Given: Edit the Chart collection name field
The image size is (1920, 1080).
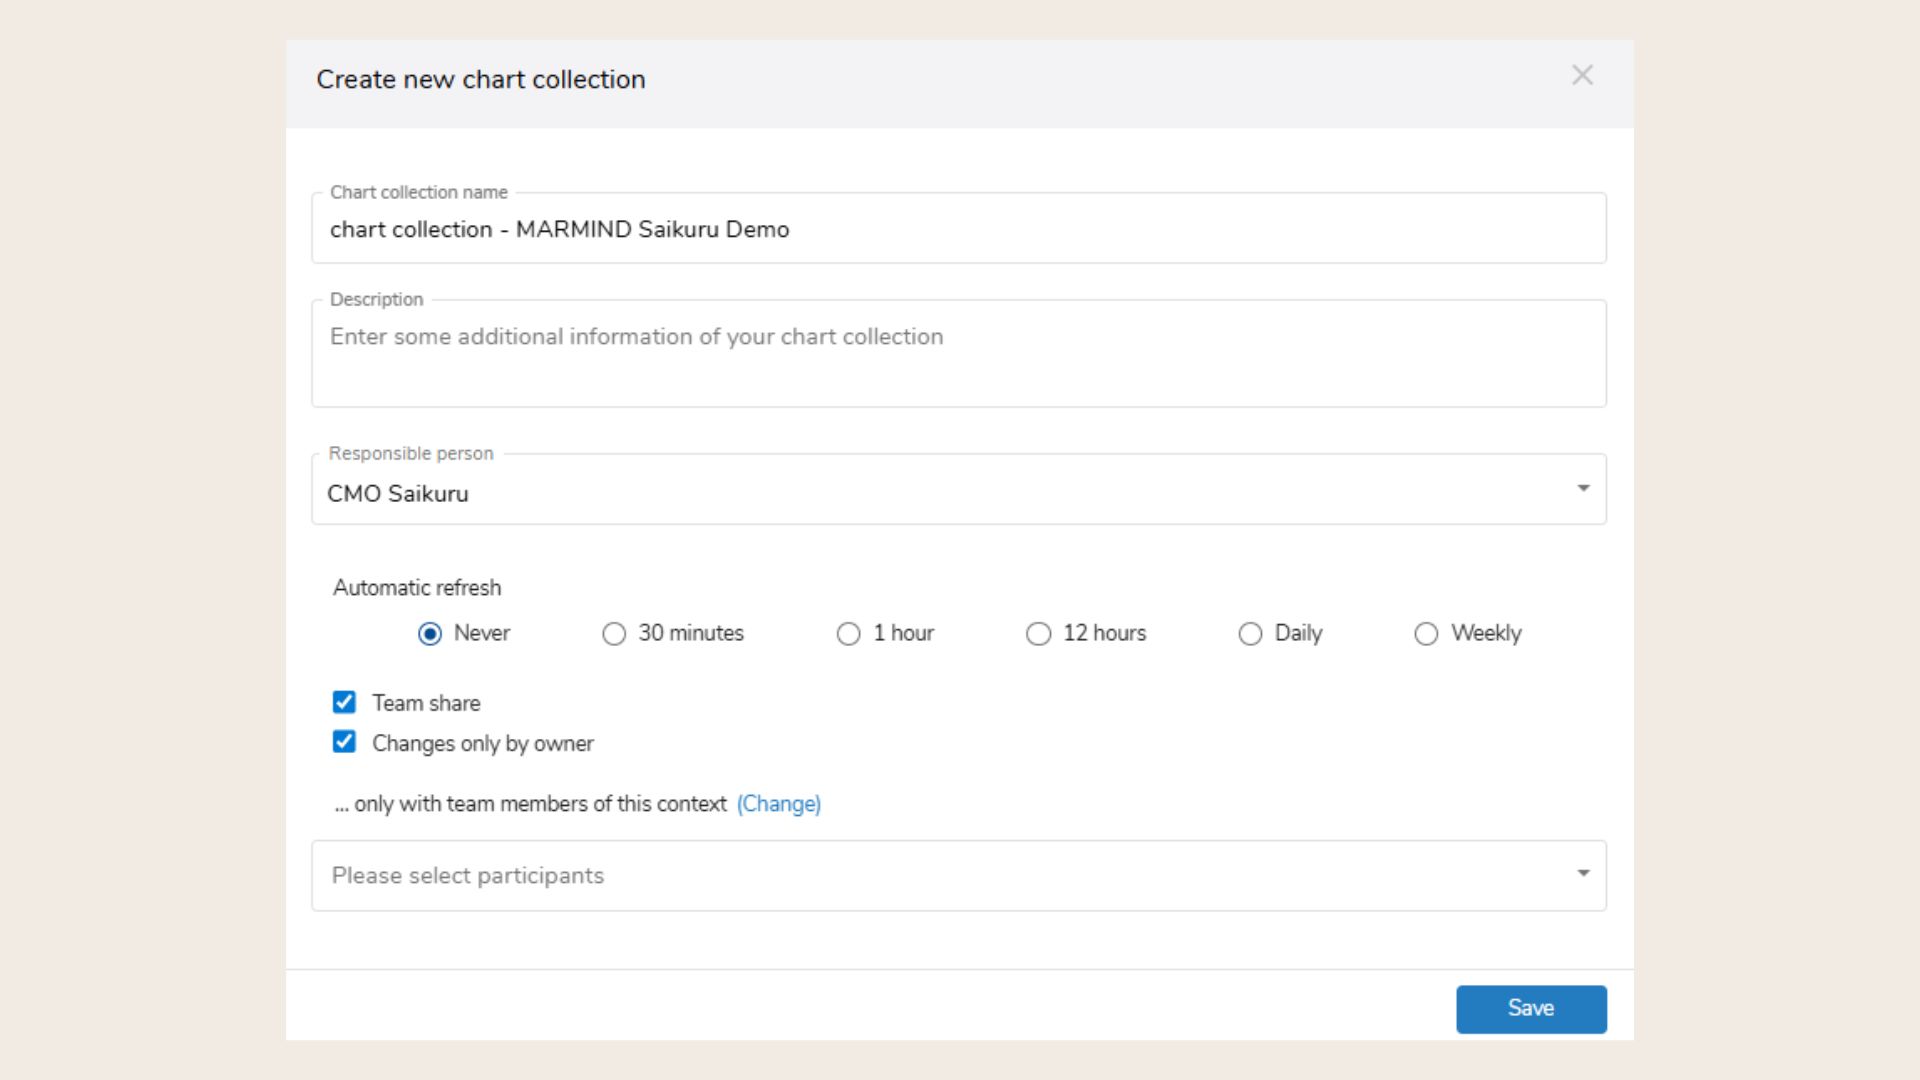Looking at the screenshot, I should pos(900,228).
